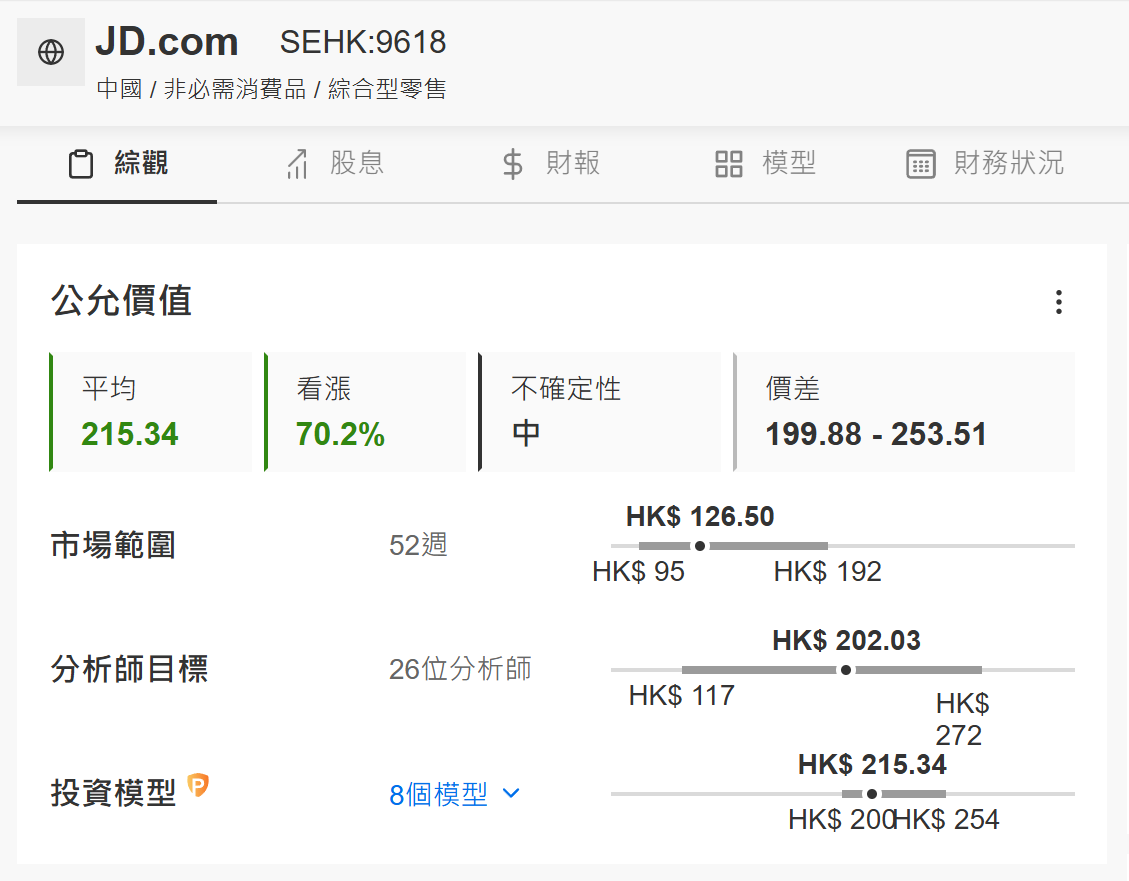Screen dimensions: 1129x881
Task: Click the 52-week high HK$ 192
Action: coord(828,571)
